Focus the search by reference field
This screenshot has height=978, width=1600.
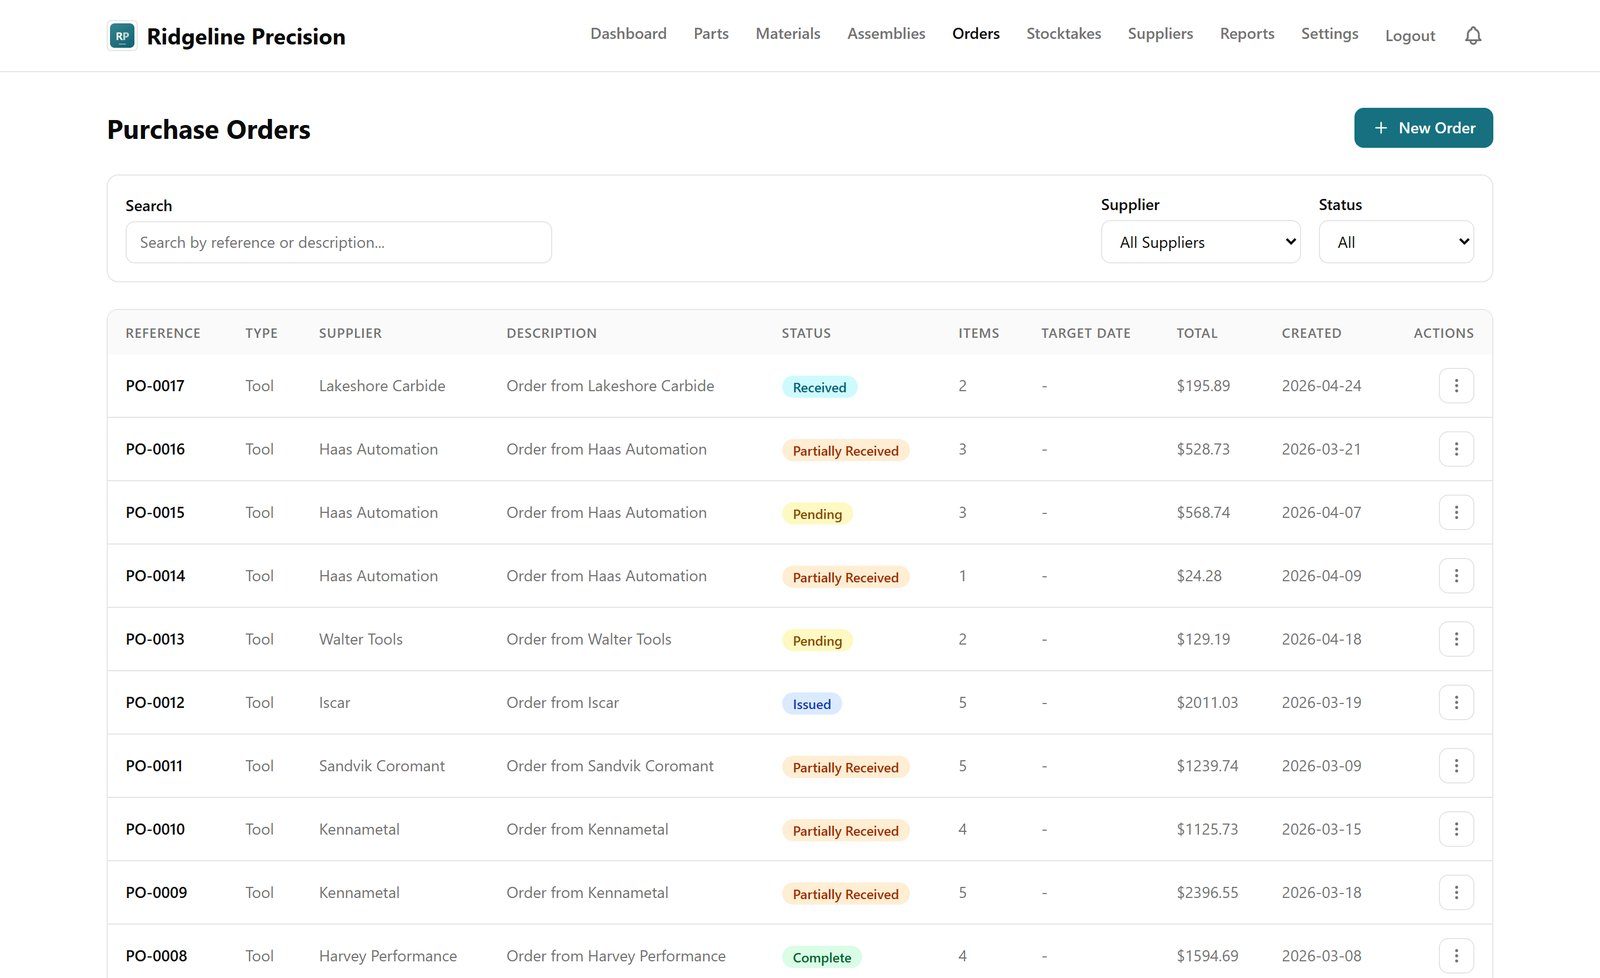pyautogui.click(x=338, y=242)
